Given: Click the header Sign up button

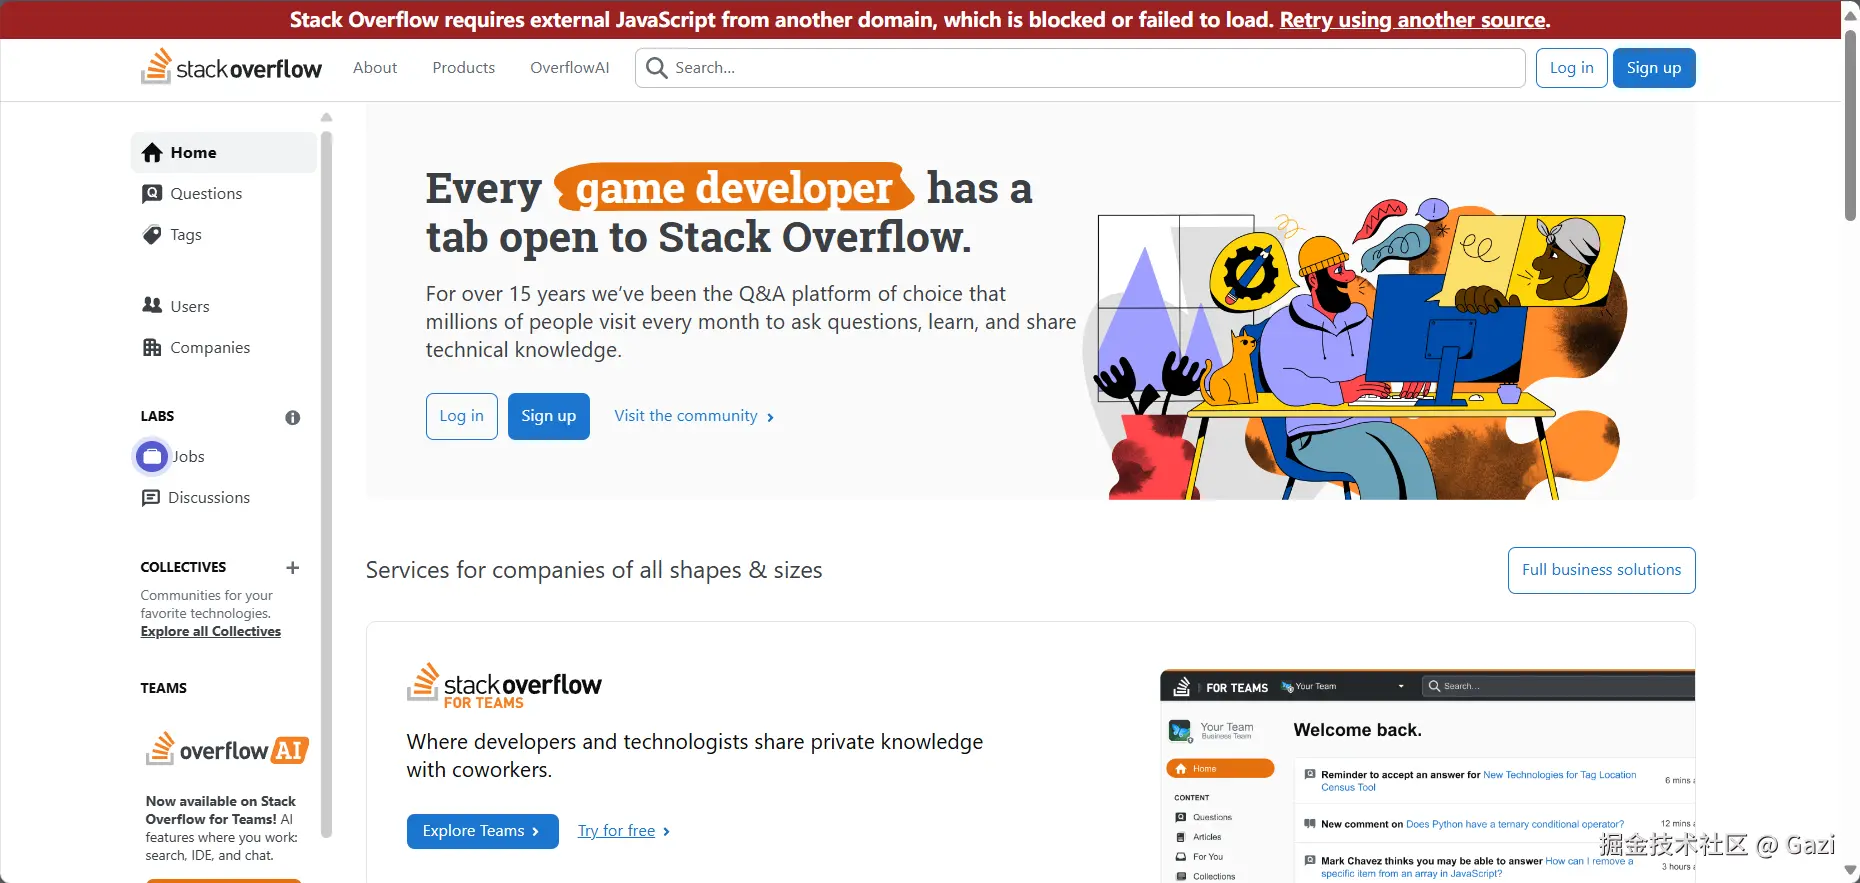Looking at the screenshot, I should tap(1654, 68).
